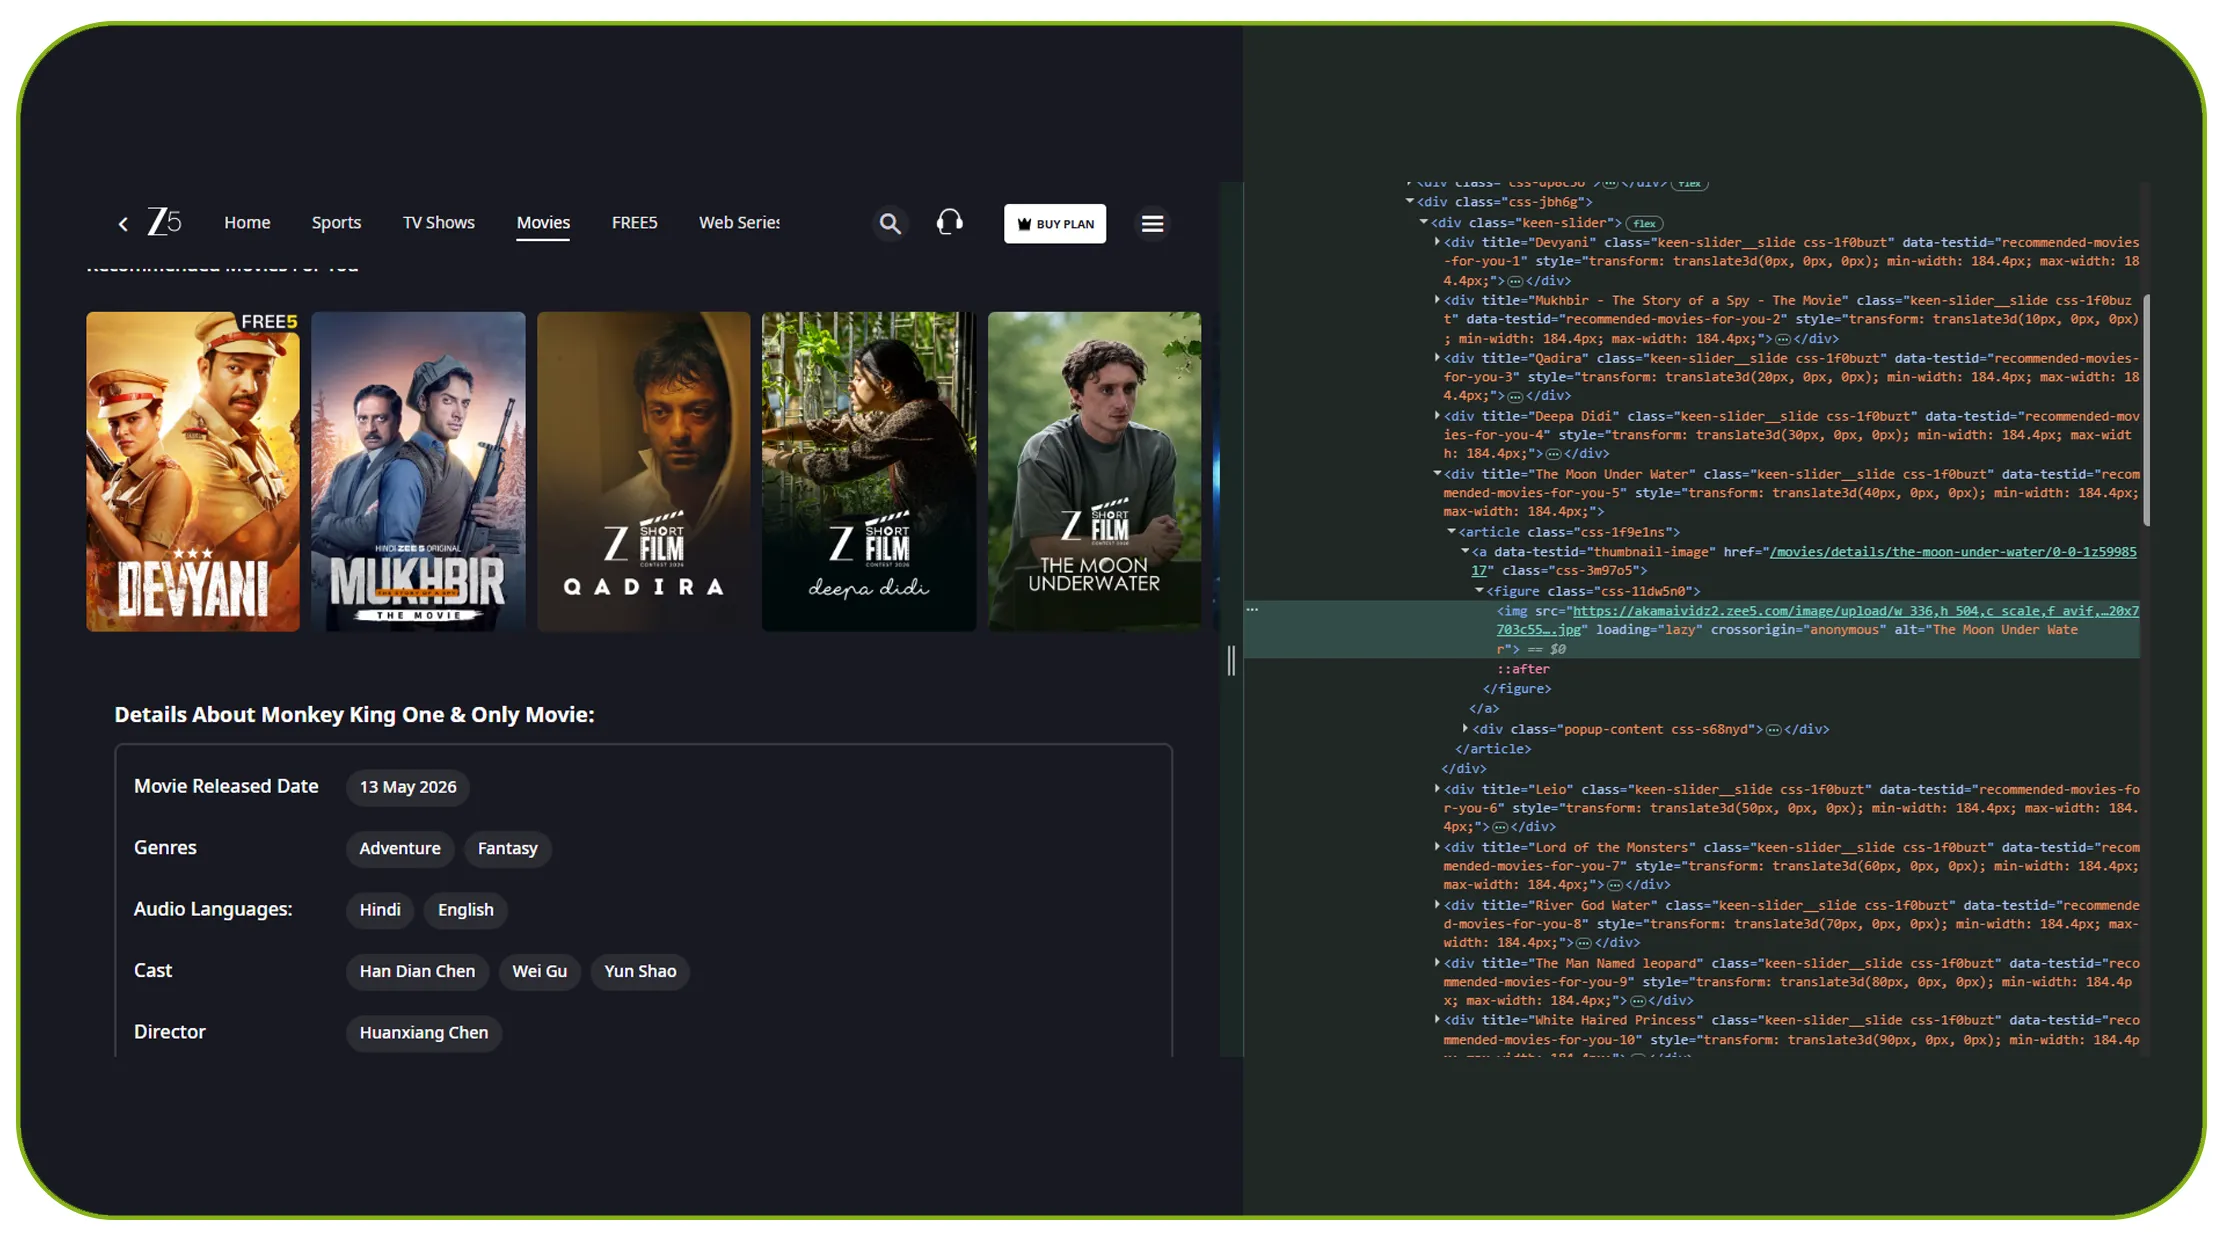2223x1240 pixels.
Task: Expand the Mukhbir slide div node
Action: [x=1437, y=300]
